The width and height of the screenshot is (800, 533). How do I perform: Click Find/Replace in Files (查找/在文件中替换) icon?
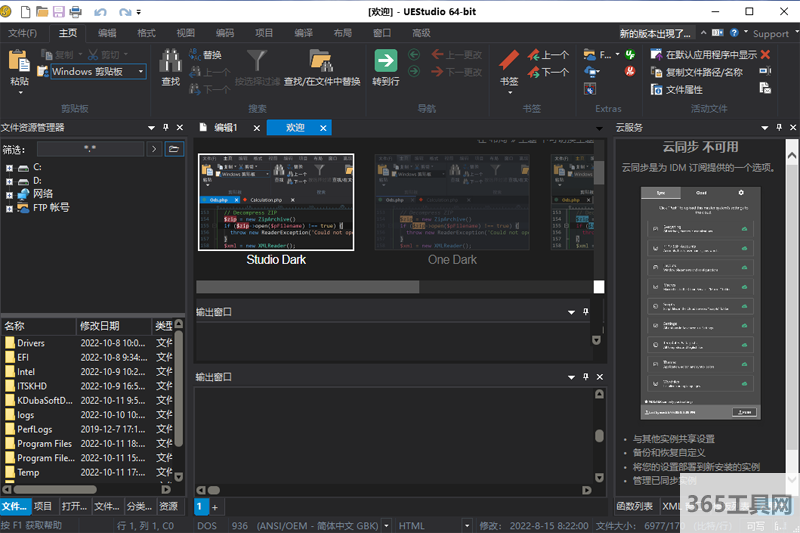(321, 62)
